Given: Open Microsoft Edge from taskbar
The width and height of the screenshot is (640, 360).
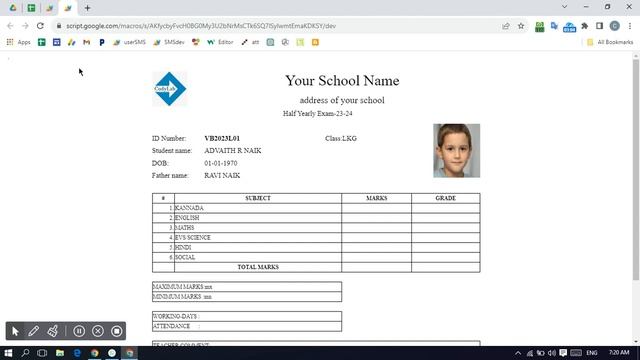Looking at the screenshot, I should click(x=77, y=353).
